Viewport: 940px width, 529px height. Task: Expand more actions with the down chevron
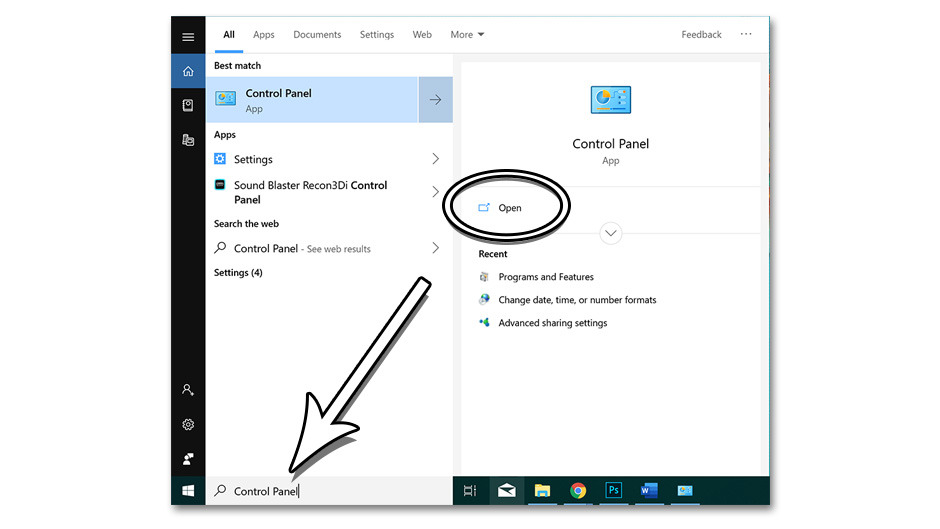click(610, 233)
